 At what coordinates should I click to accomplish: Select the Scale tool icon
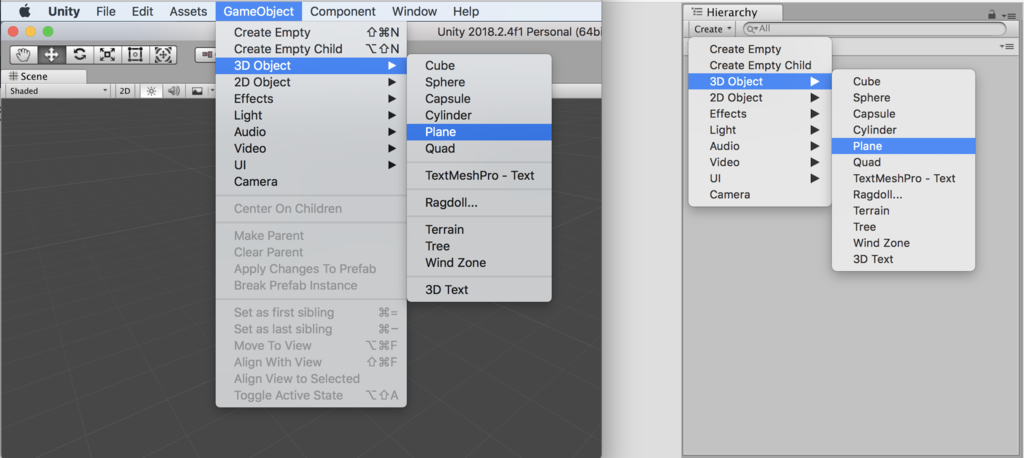[107, 55]
